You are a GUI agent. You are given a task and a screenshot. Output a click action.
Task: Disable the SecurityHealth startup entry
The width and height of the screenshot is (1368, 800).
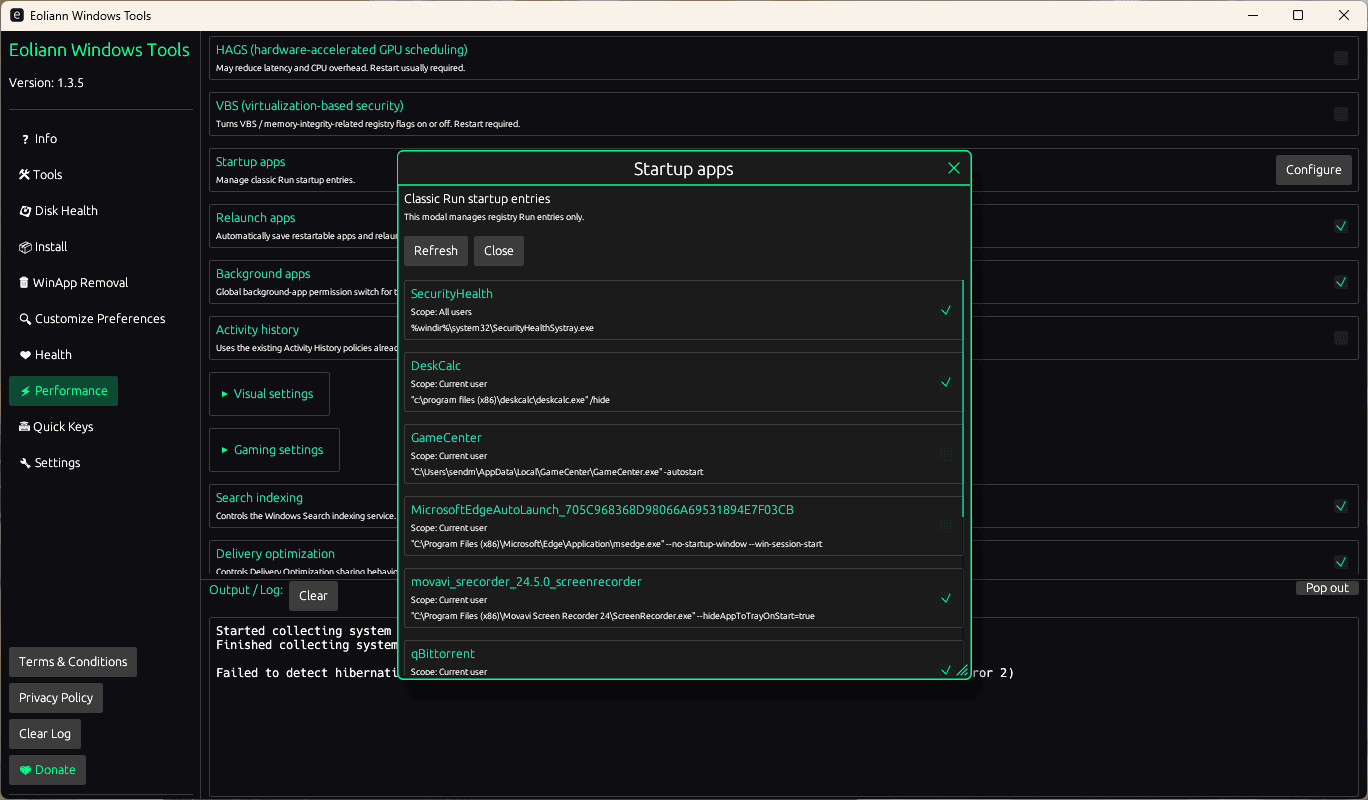946,310
